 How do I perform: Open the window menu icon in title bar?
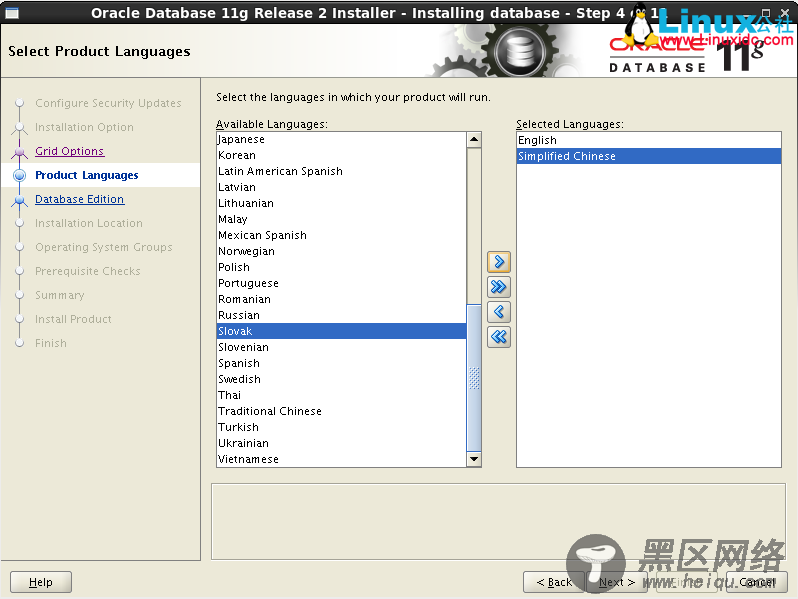point(12,13)
